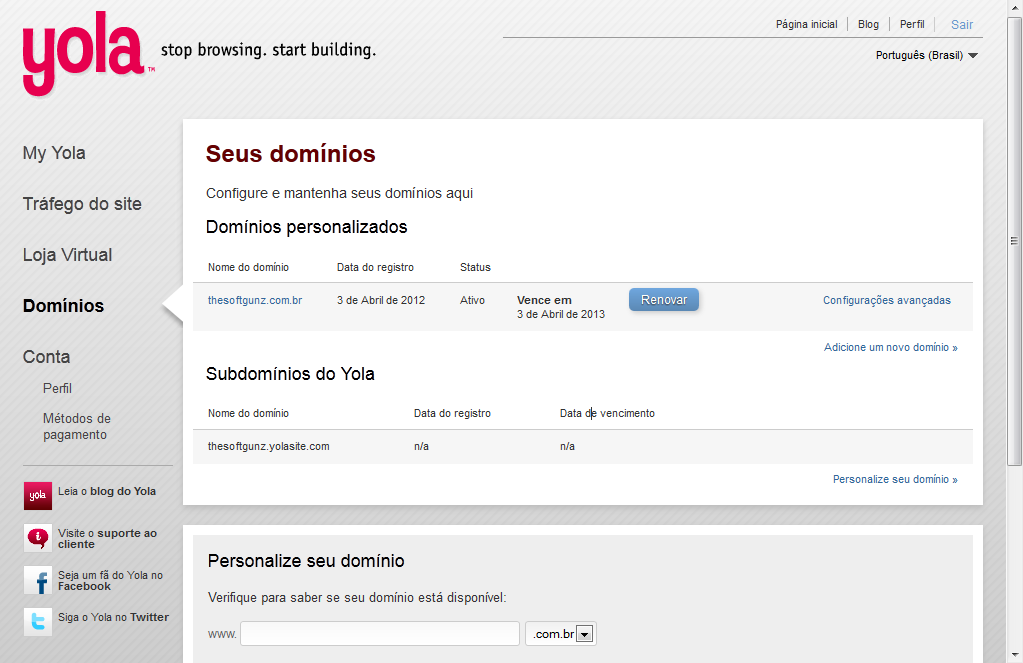The width and height of the screenshot is (1023, 663).
Task: Open Tráfego do site section
Action: tap(82, 204)
